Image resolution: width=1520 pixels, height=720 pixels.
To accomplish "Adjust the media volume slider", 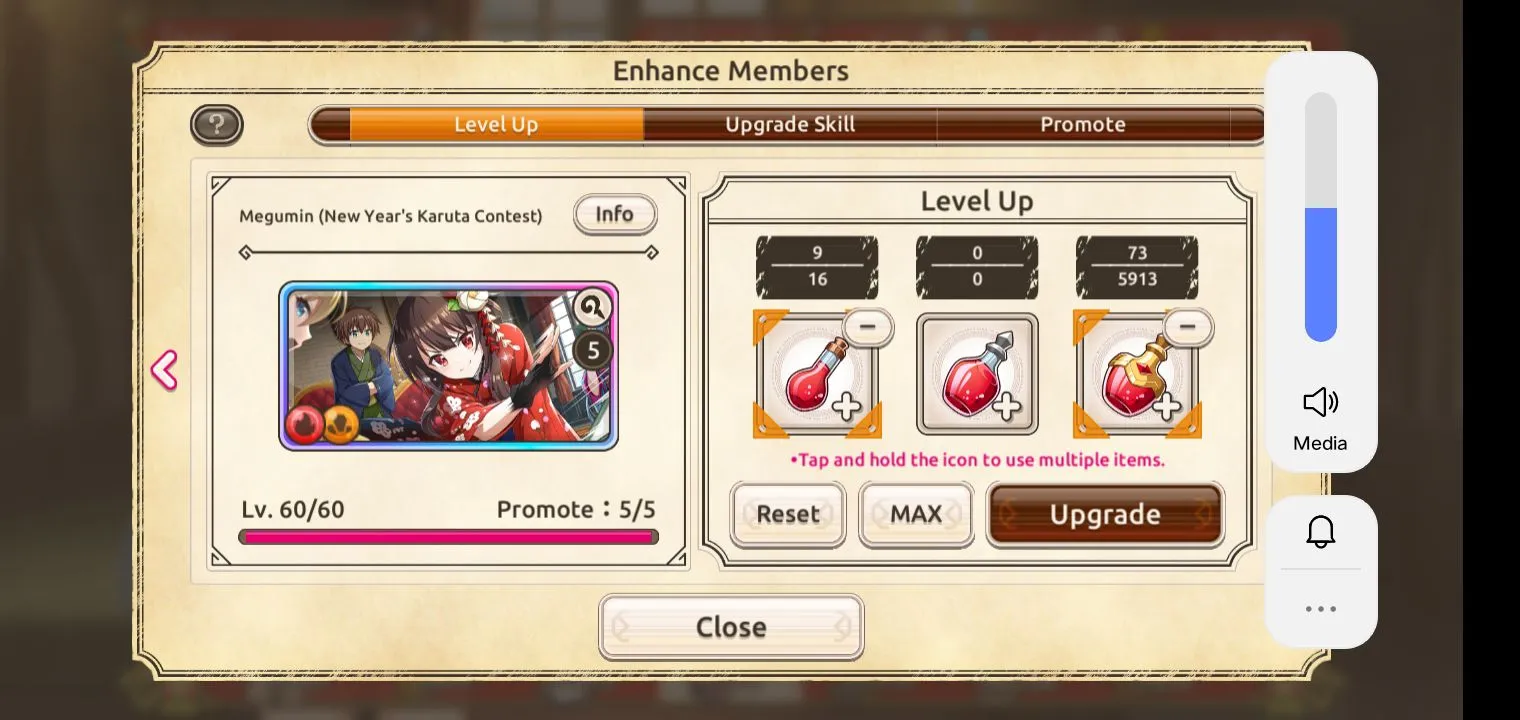I will 1321,217.
